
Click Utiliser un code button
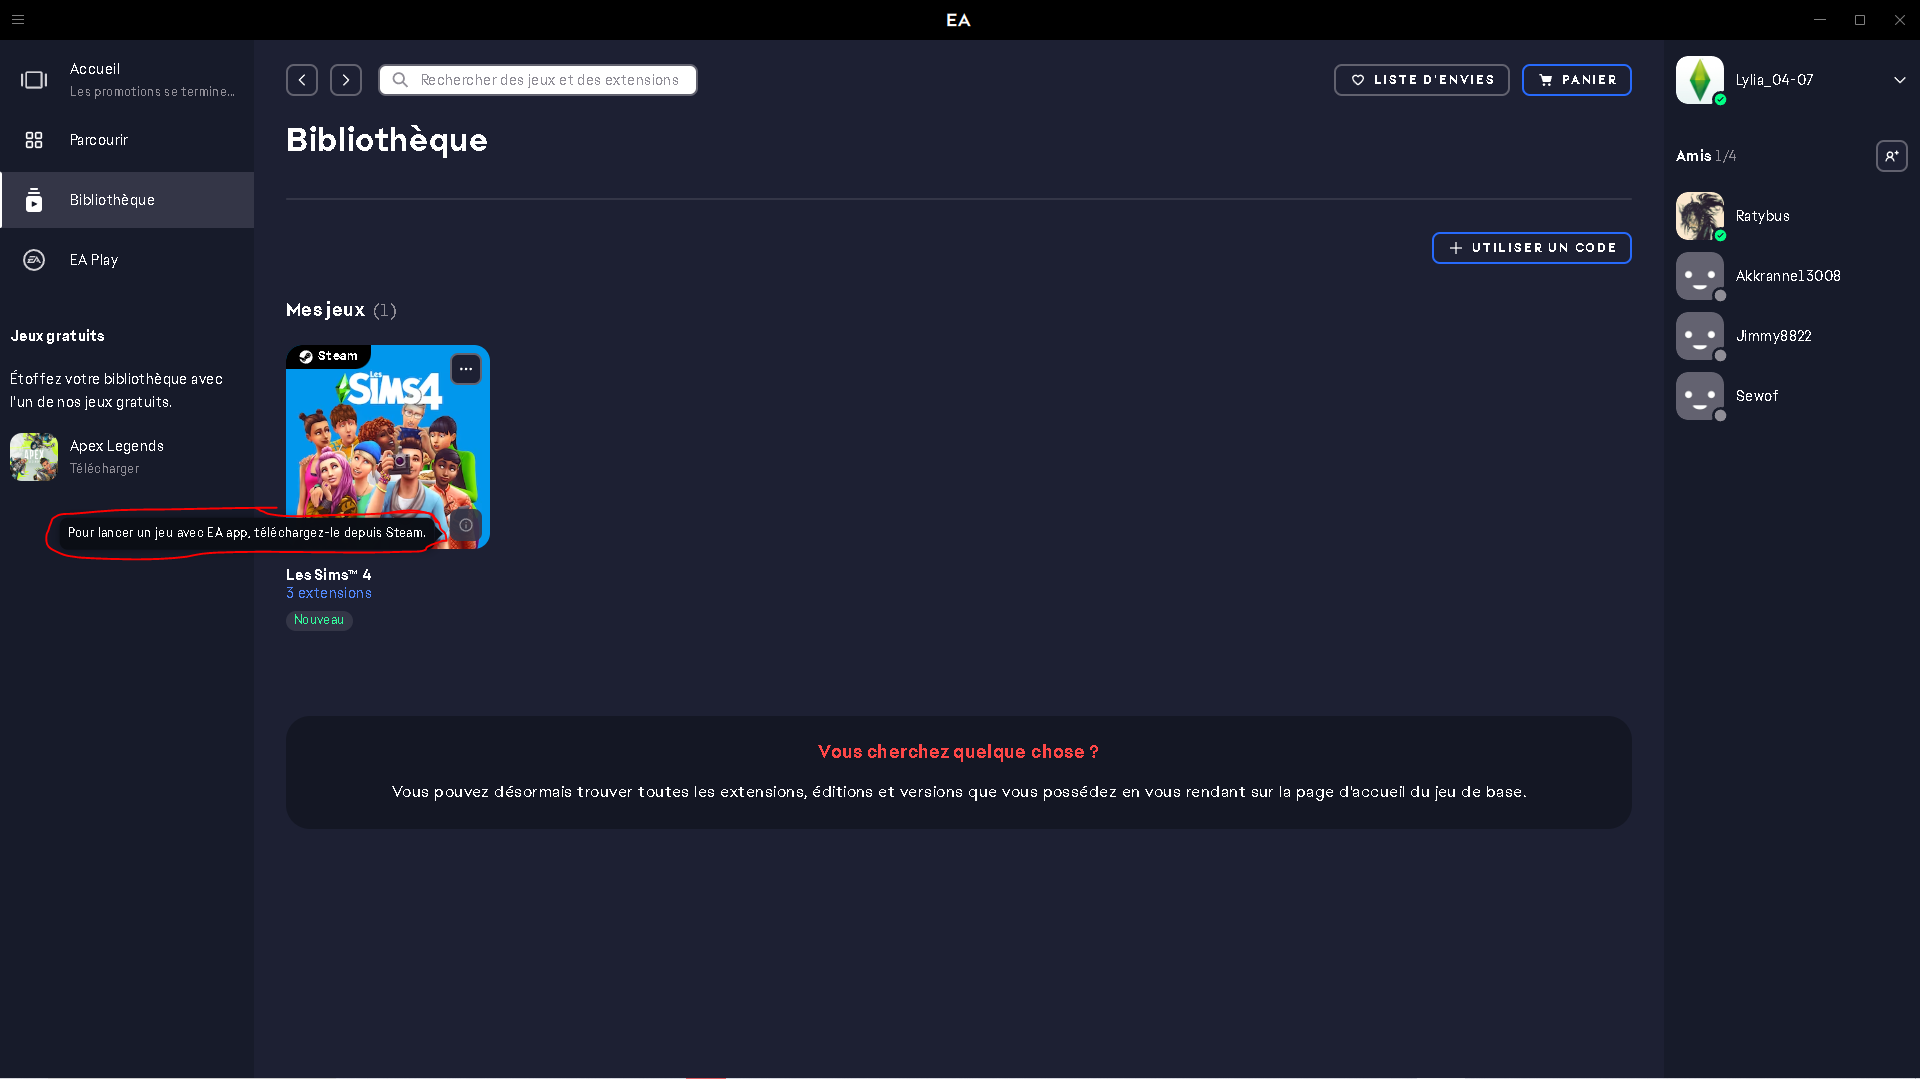tap(1532, 248)
